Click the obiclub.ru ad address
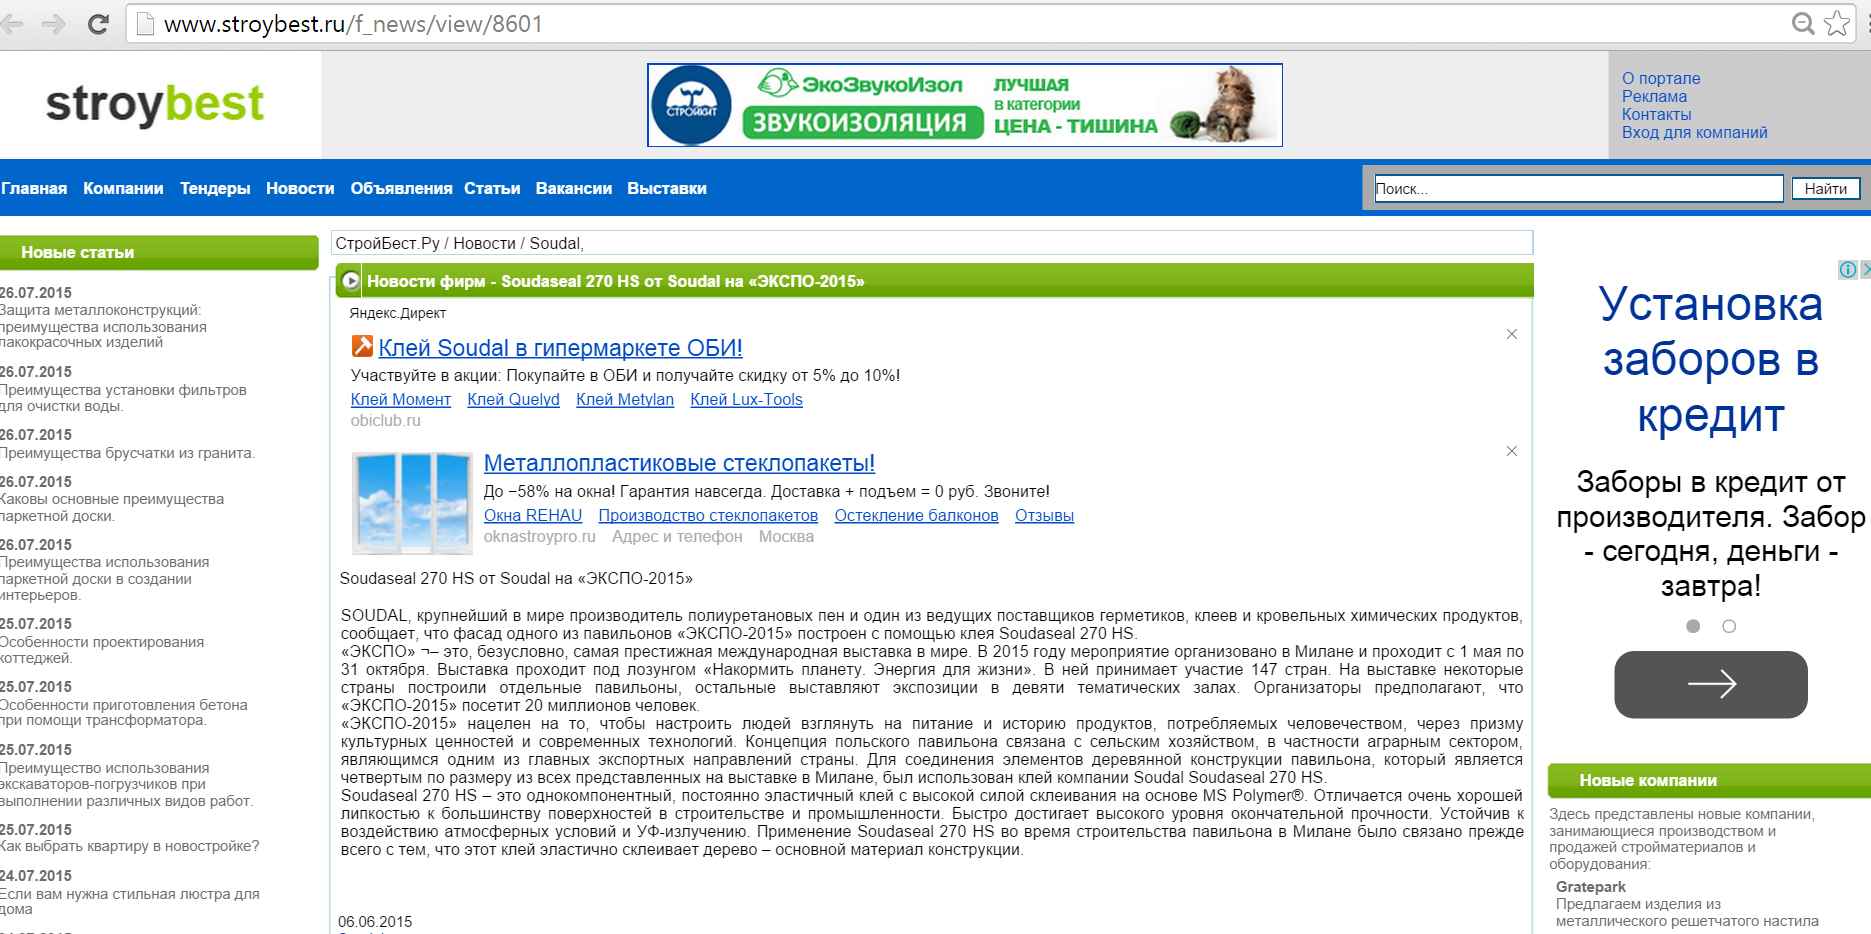The width and height of the screenshot is (1871, 934). 386,420
